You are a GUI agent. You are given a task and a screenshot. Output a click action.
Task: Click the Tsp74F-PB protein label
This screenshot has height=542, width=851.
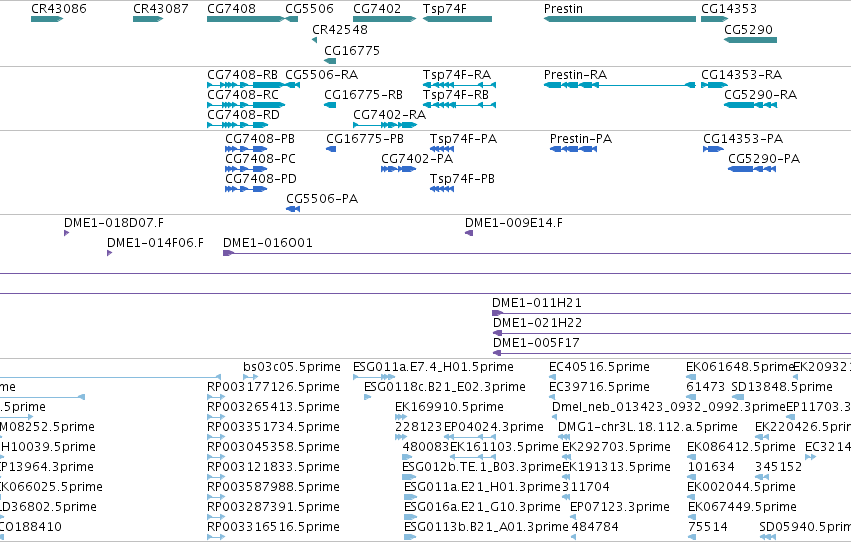pyautogui.click(x=462, y=179)
